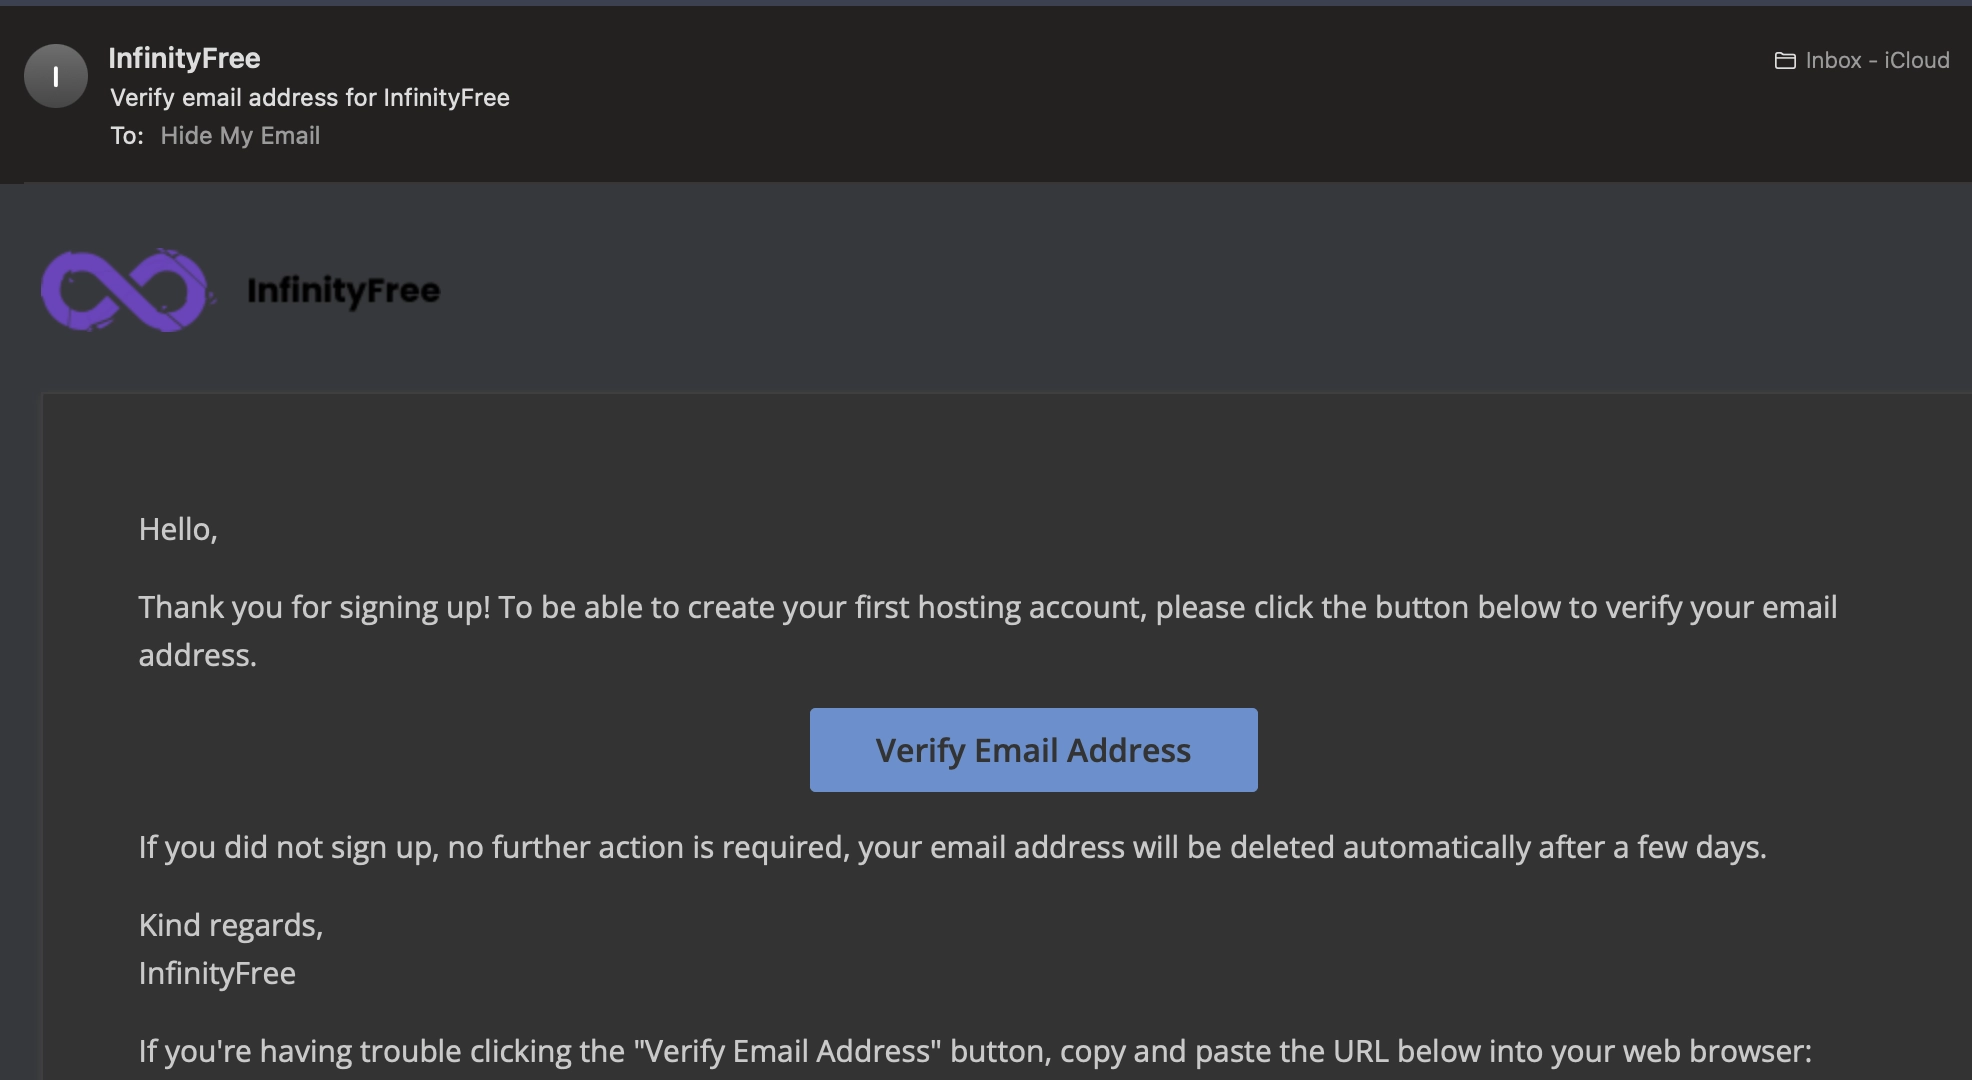This screenshot has width=1972, height=1080.
Task: Click the subject line Verify email address
Action: 309,98
